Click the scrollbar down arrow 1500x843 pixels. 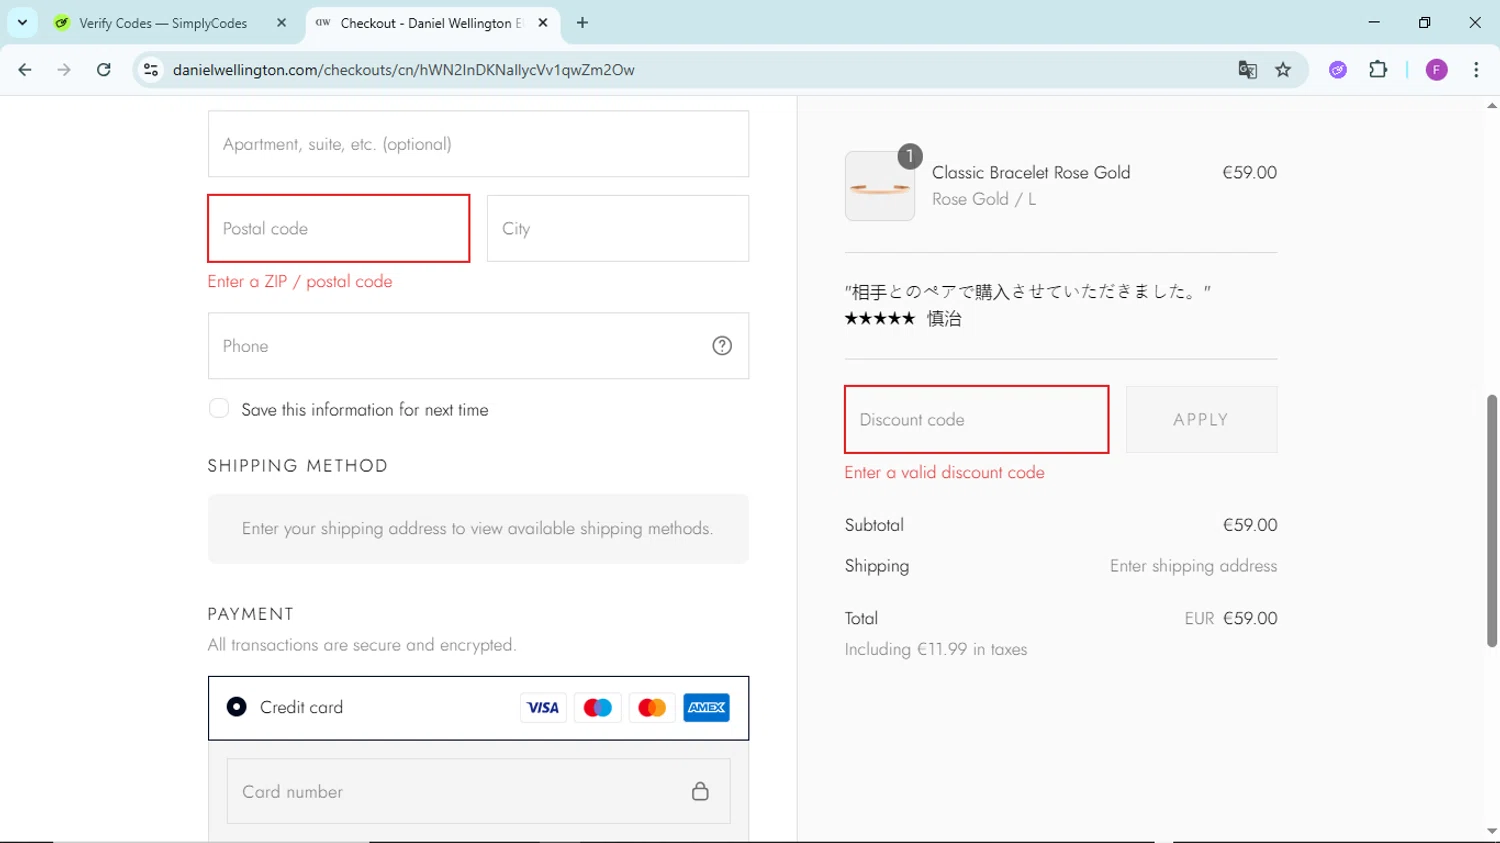point(1492,831)
